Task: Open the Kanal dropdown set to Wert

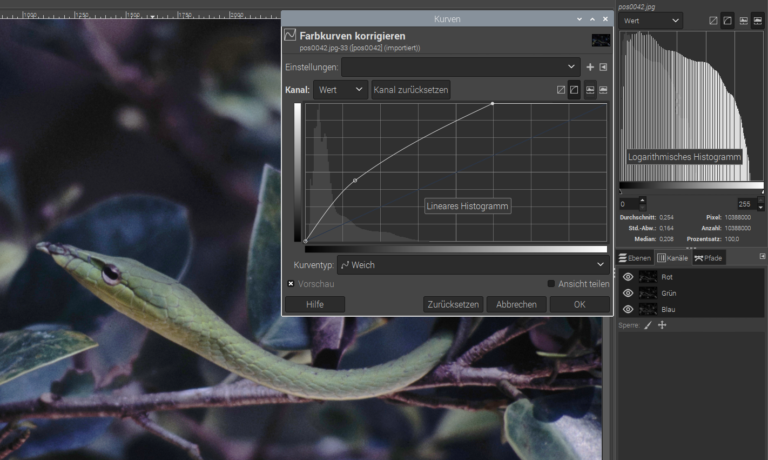Action: 340,90
